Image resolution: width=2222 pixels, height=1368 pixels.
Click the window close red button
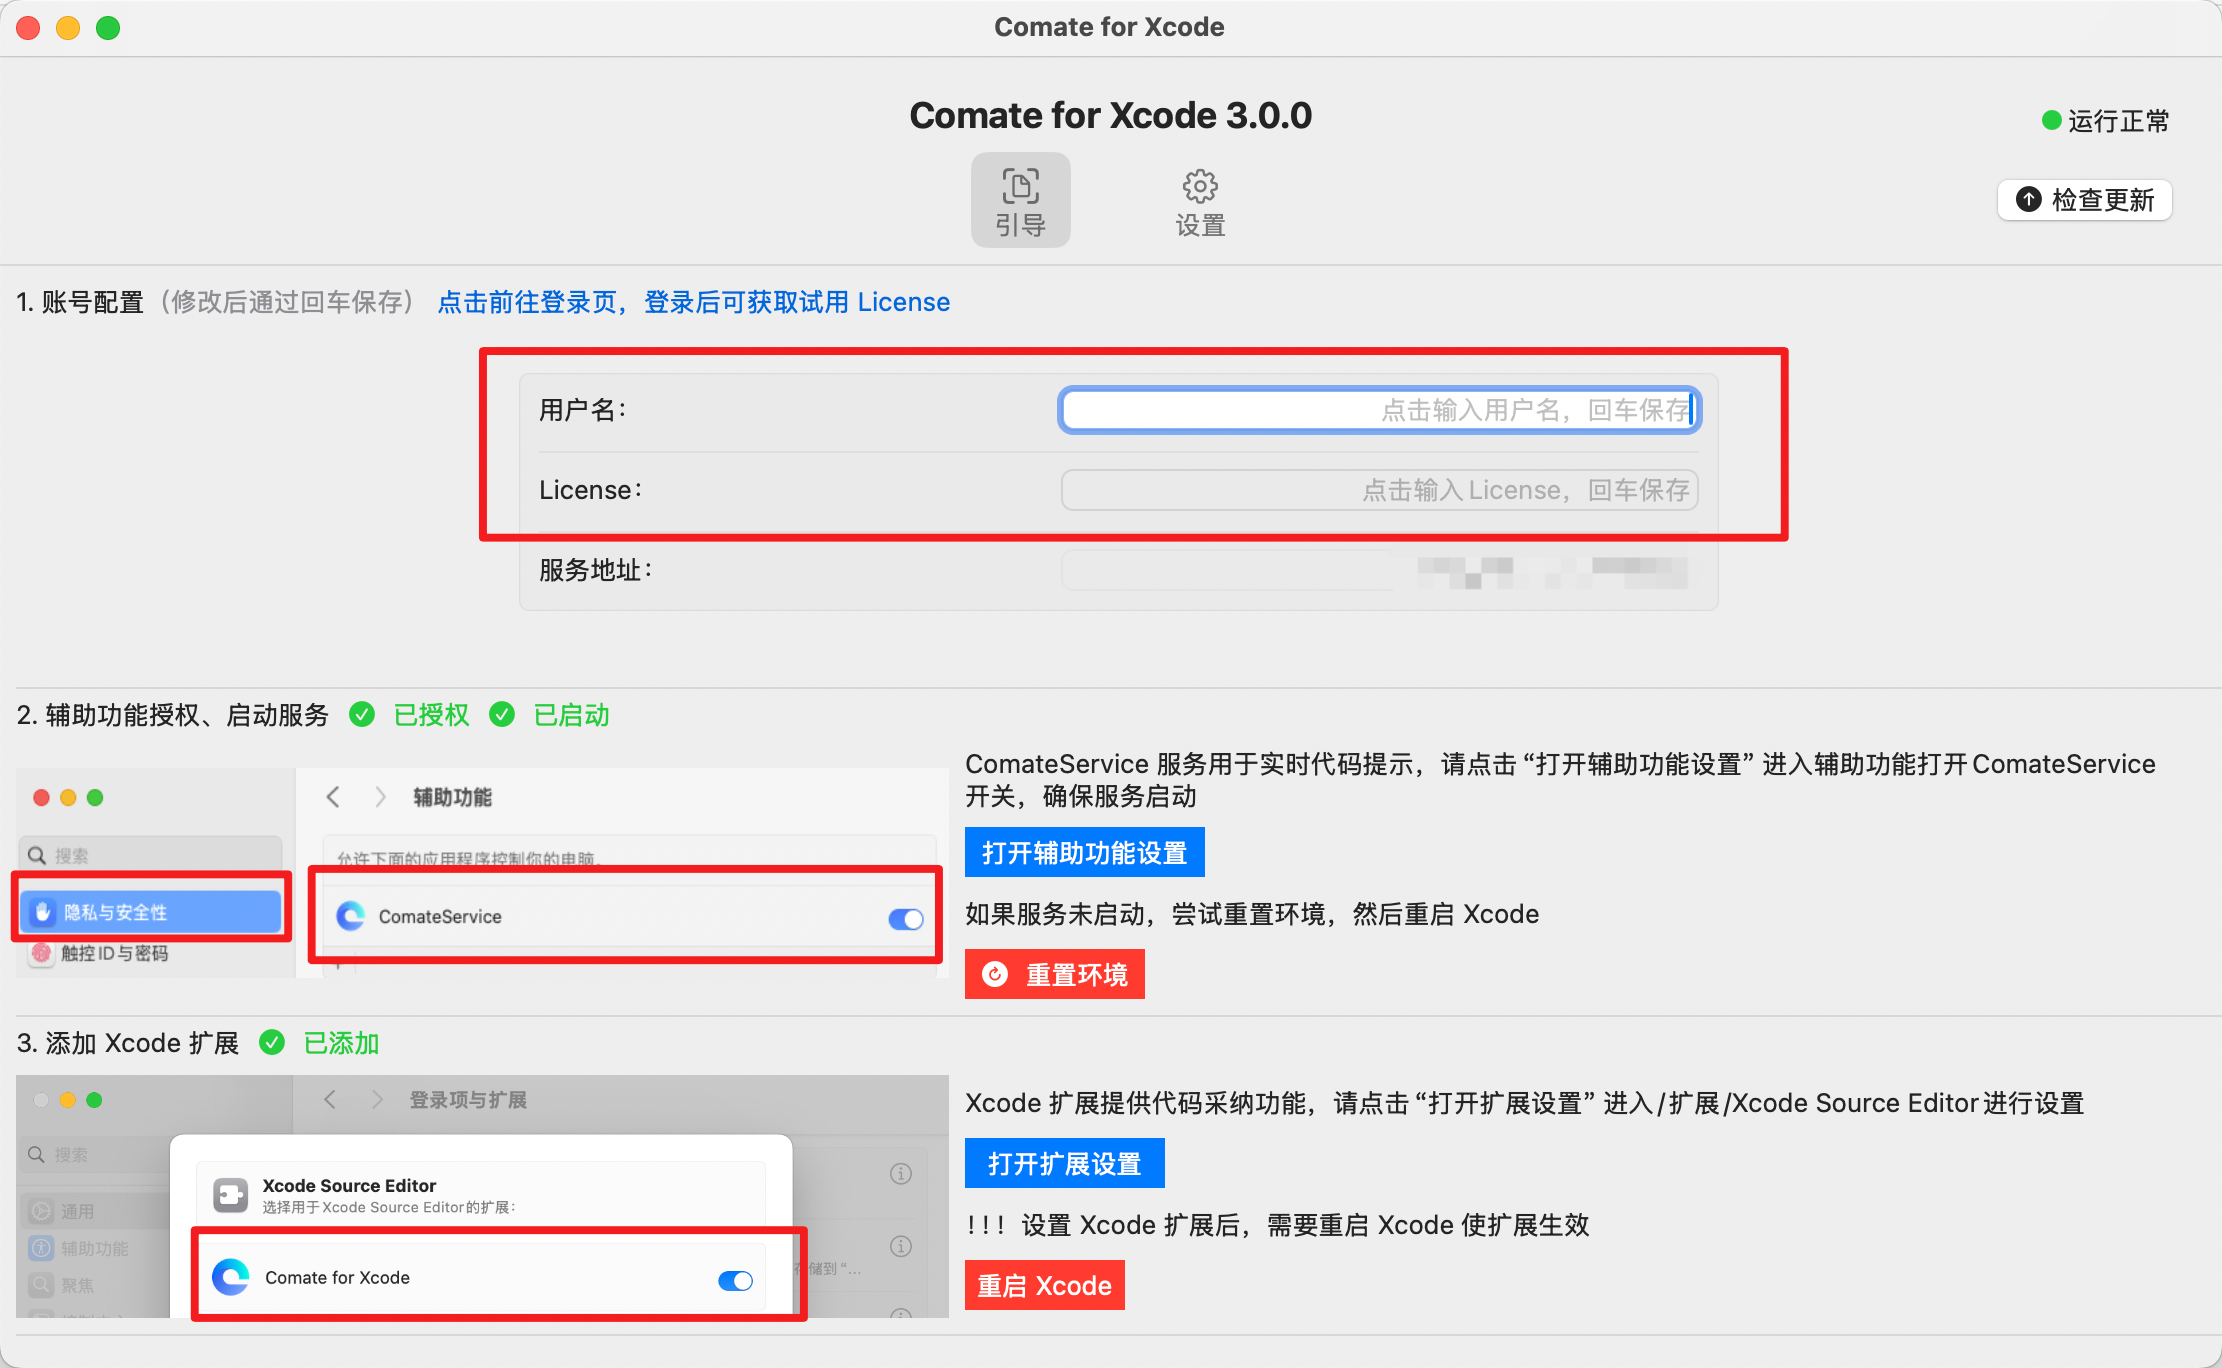[x=28, y=28]
